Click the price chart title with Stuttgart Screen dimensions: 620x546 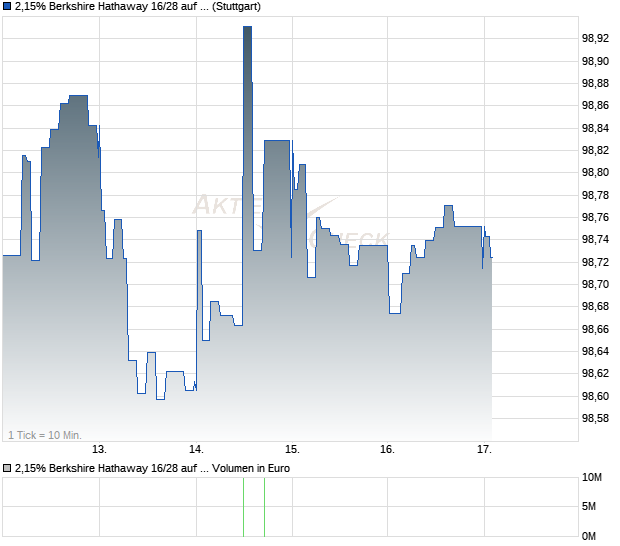[x=138, y=7]
